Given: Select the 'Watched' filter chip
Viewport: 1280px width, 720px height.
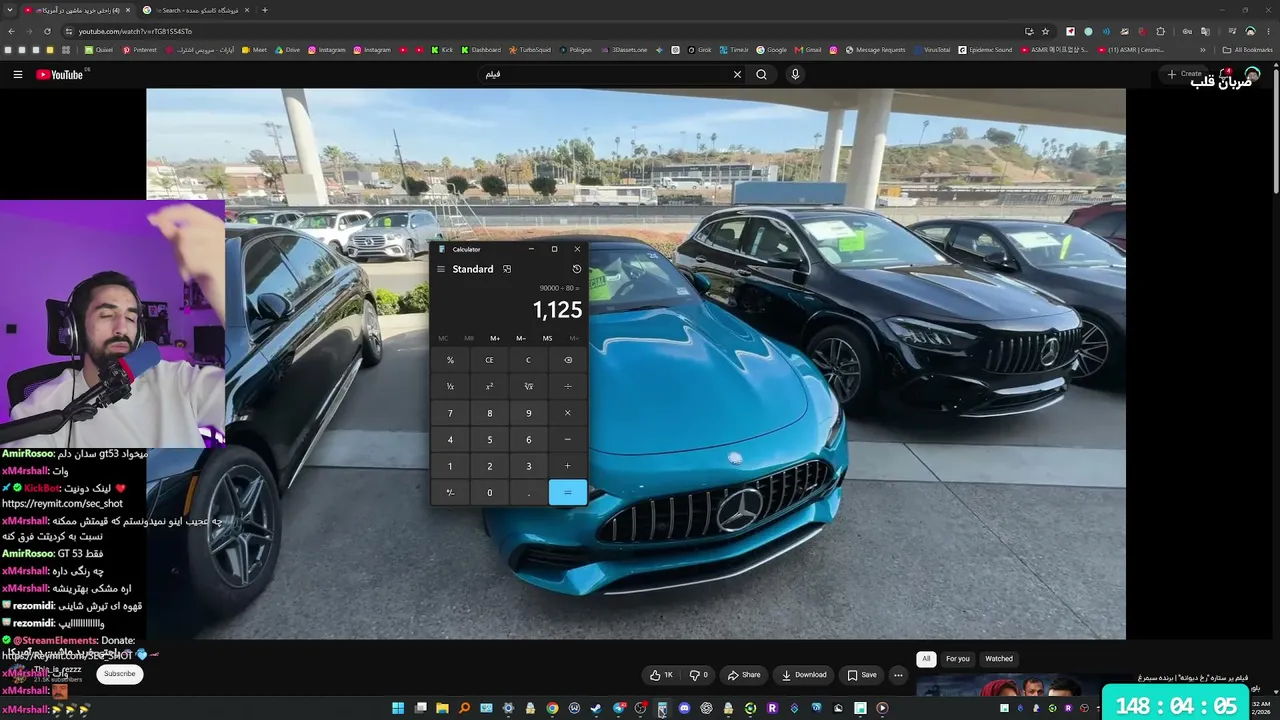Looking at the screenshot, I should tap(999, 659).
